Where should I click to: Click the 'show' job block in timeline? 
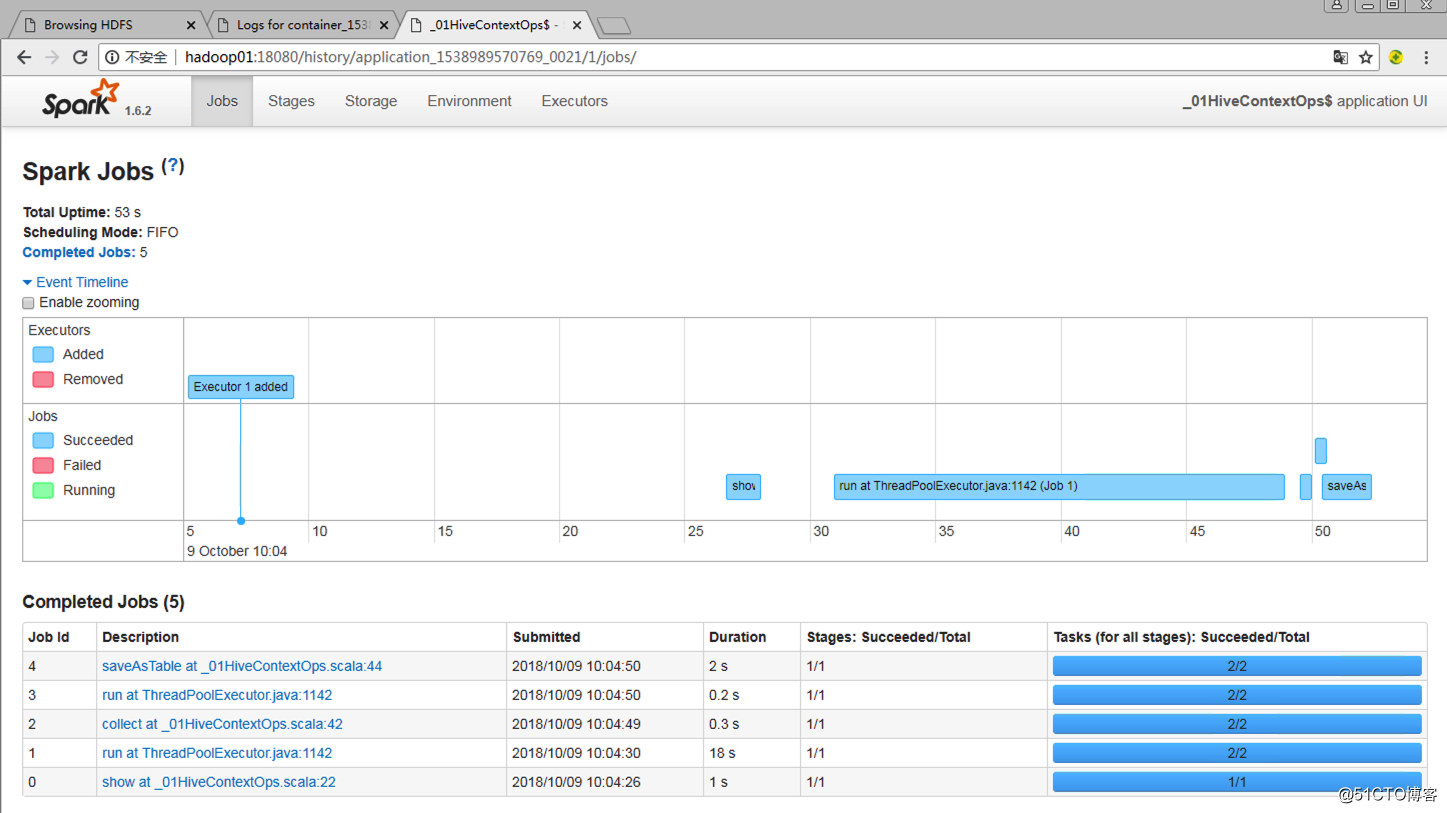click(x=743, y=487)
